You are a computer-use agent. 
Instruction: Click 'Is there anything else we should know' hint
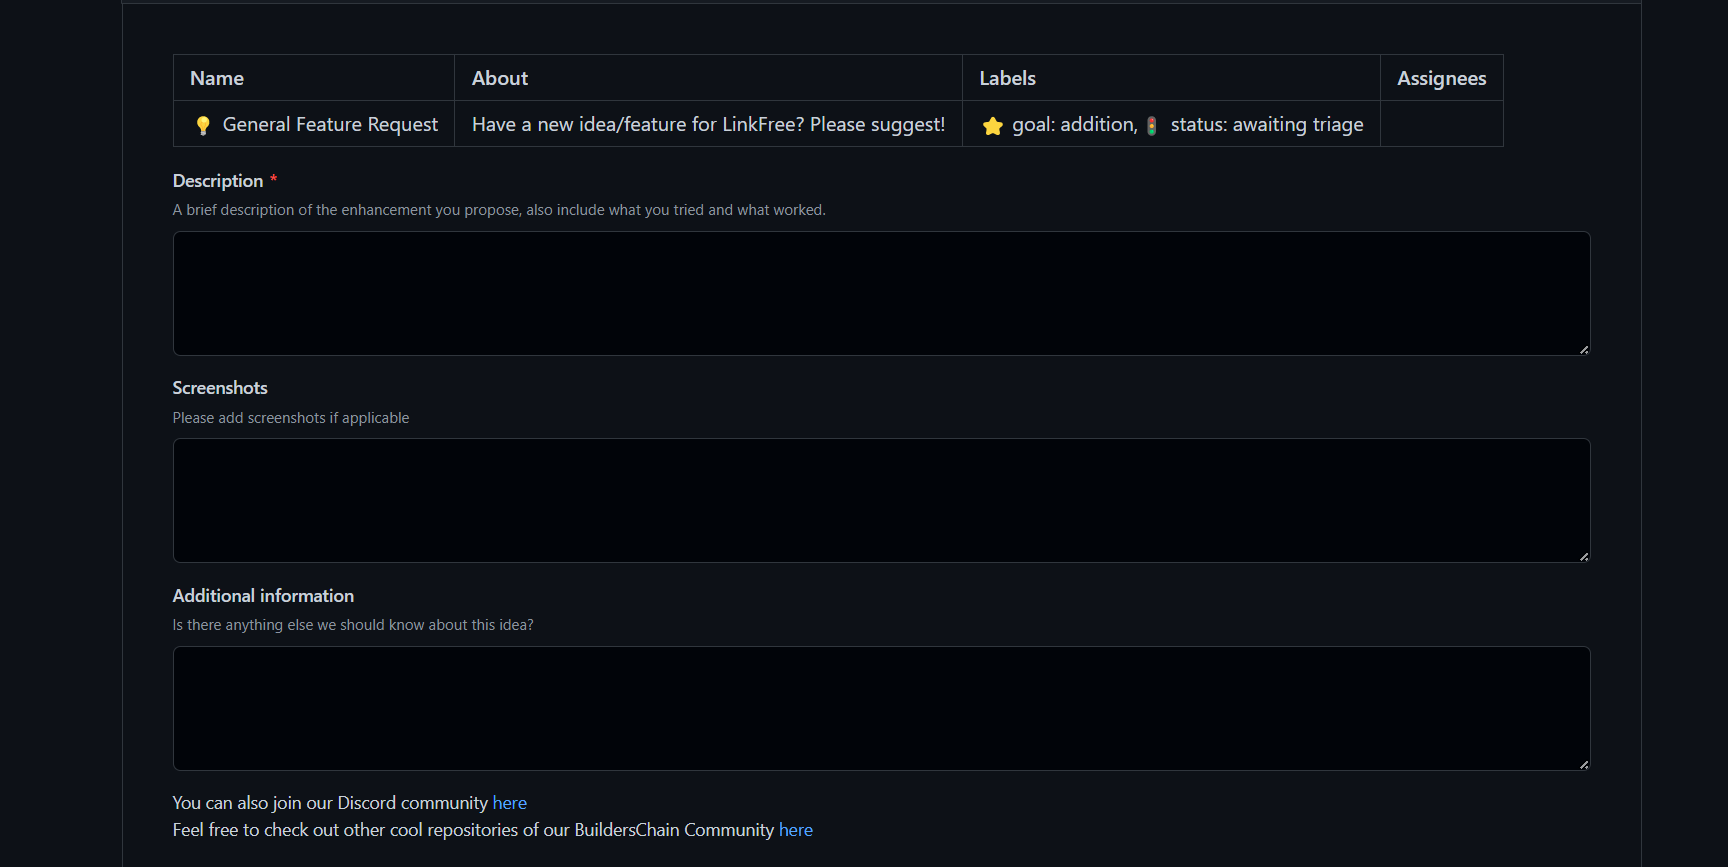click(353, 625)
